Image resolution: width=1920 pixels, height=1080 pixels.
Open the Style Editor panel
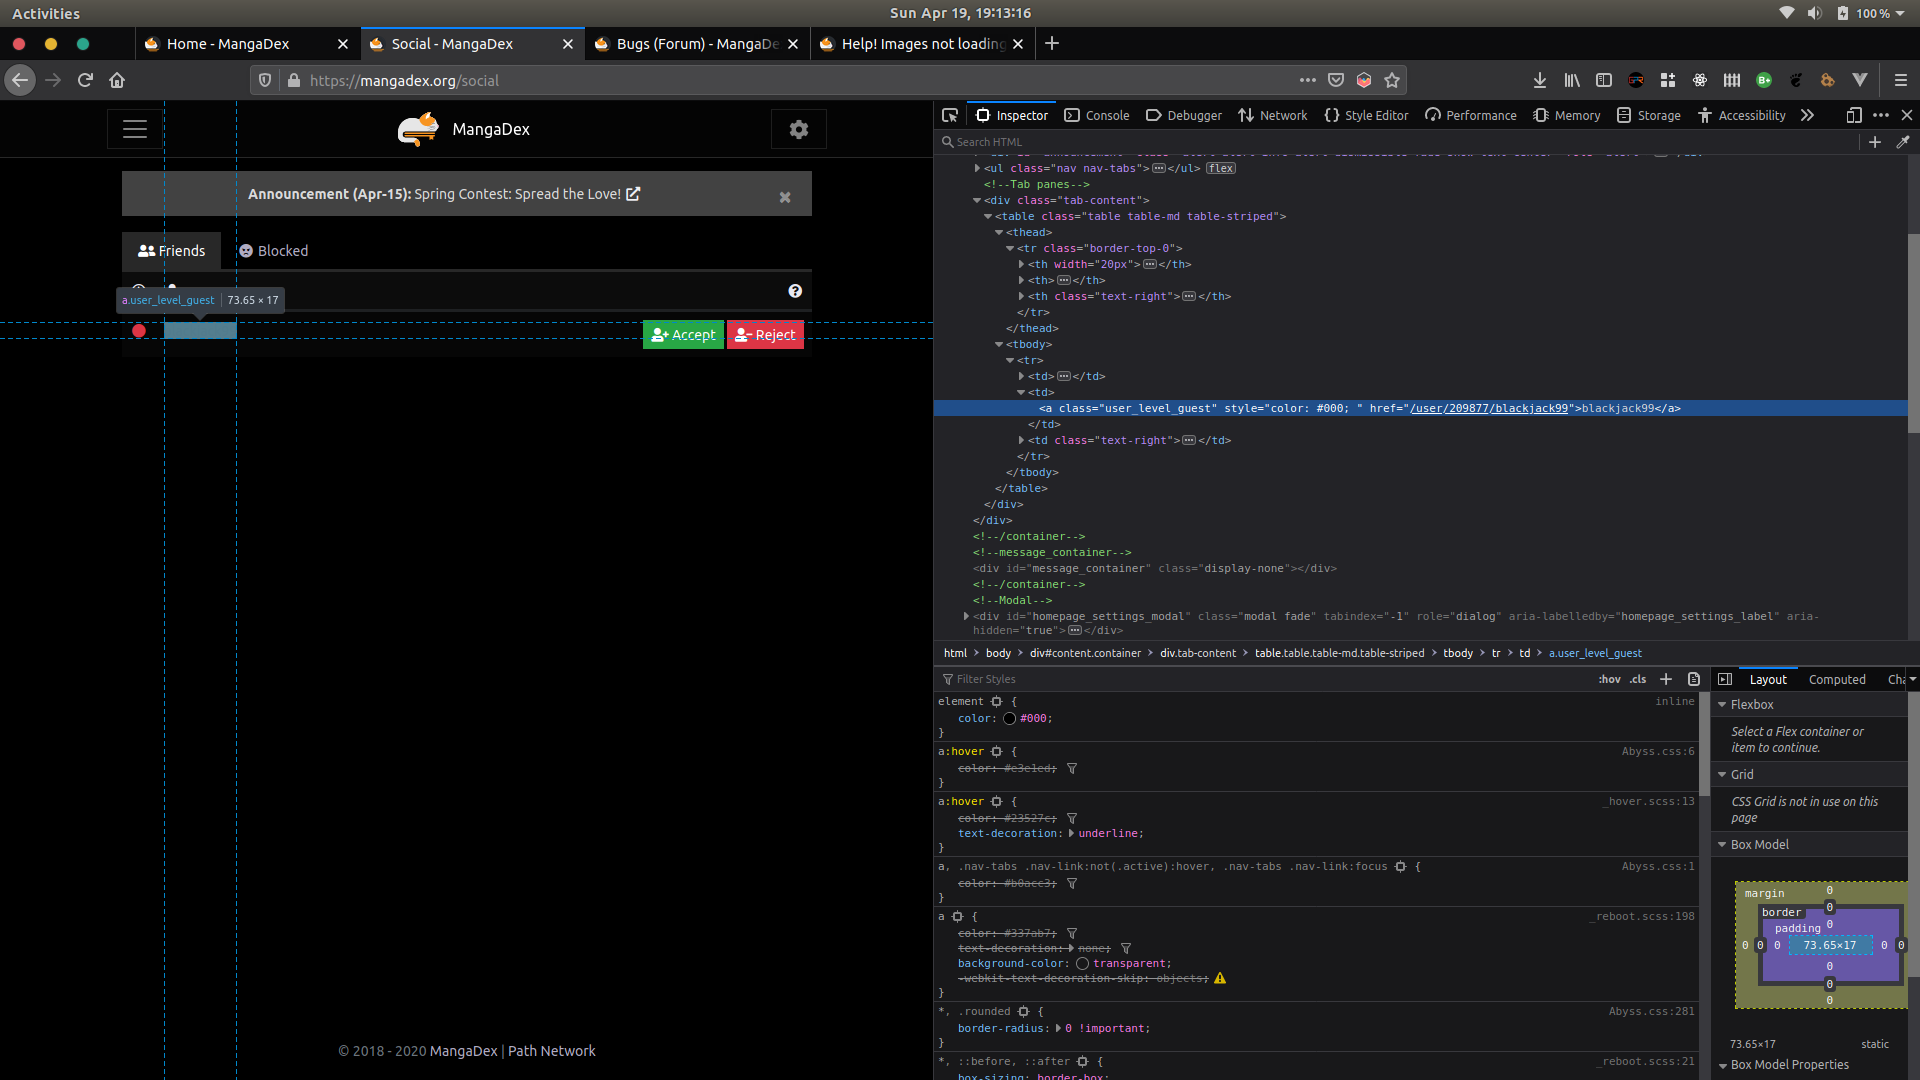1366,115
